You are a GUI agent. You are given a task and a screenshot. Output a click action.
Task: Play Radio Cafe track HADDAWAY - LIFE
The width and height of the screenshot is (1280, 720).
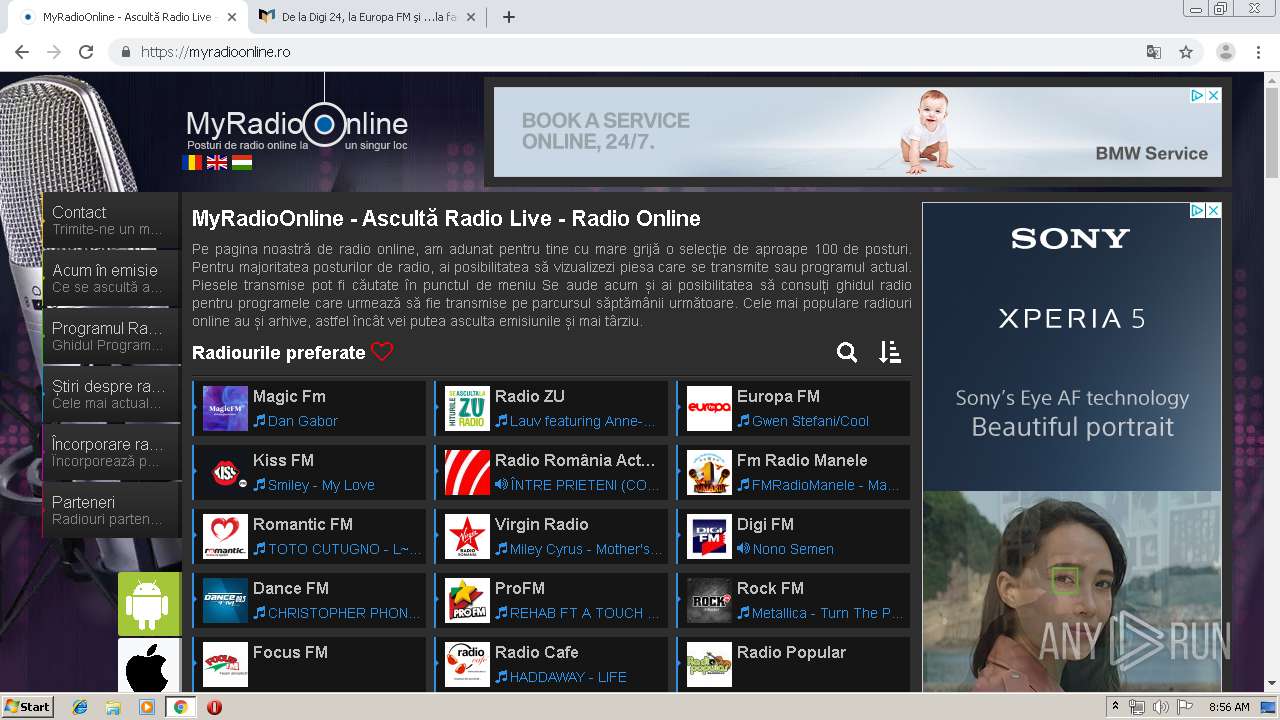(561, 677)
